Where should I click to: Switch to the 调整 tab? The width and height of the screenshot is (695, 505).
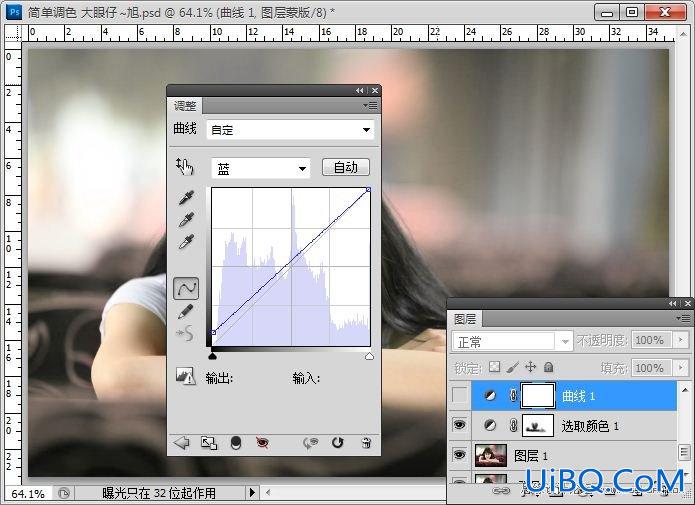click(185, 106)
